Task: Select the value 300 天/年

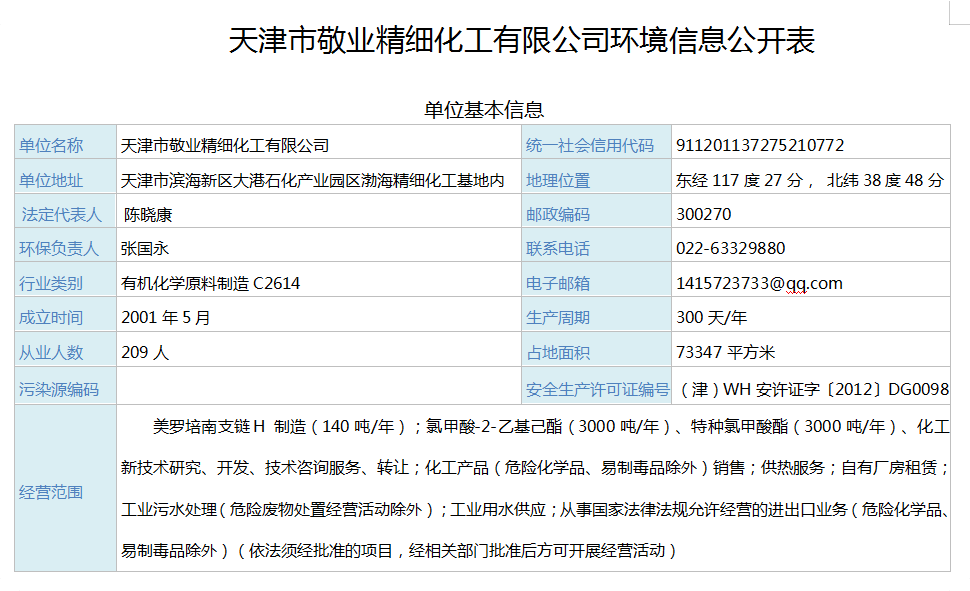Action: click(x=711, y=317)
